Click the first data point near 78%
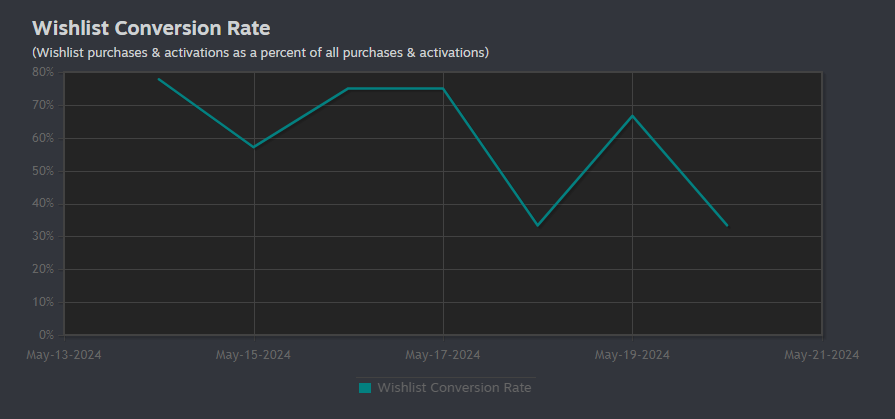 pos(159,79)
